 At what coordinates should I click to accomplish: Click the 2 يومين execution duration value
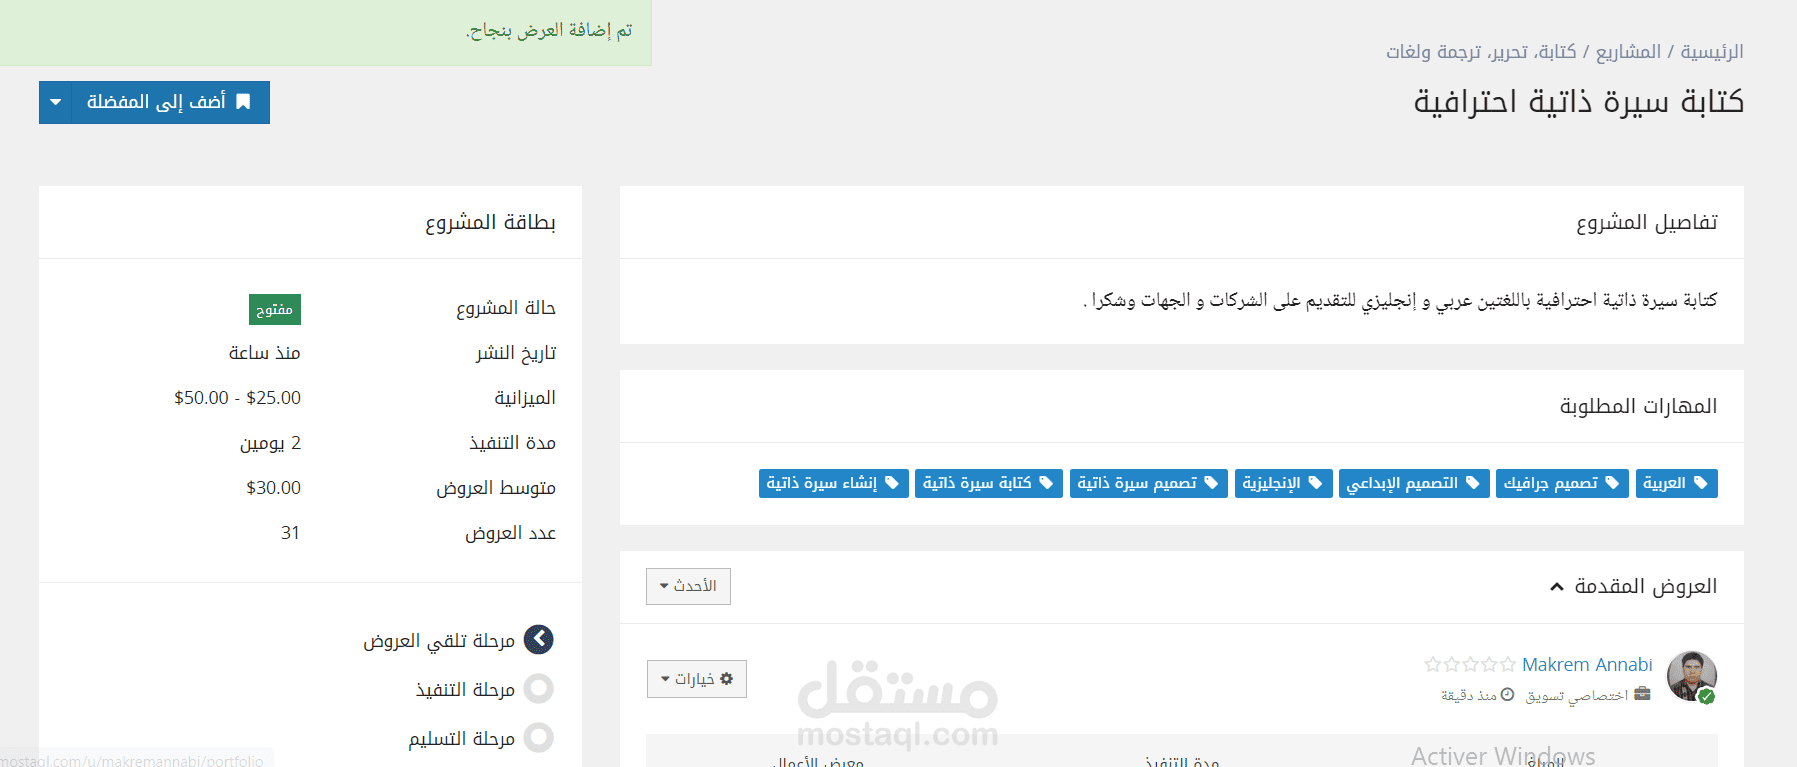coord(270,443)
